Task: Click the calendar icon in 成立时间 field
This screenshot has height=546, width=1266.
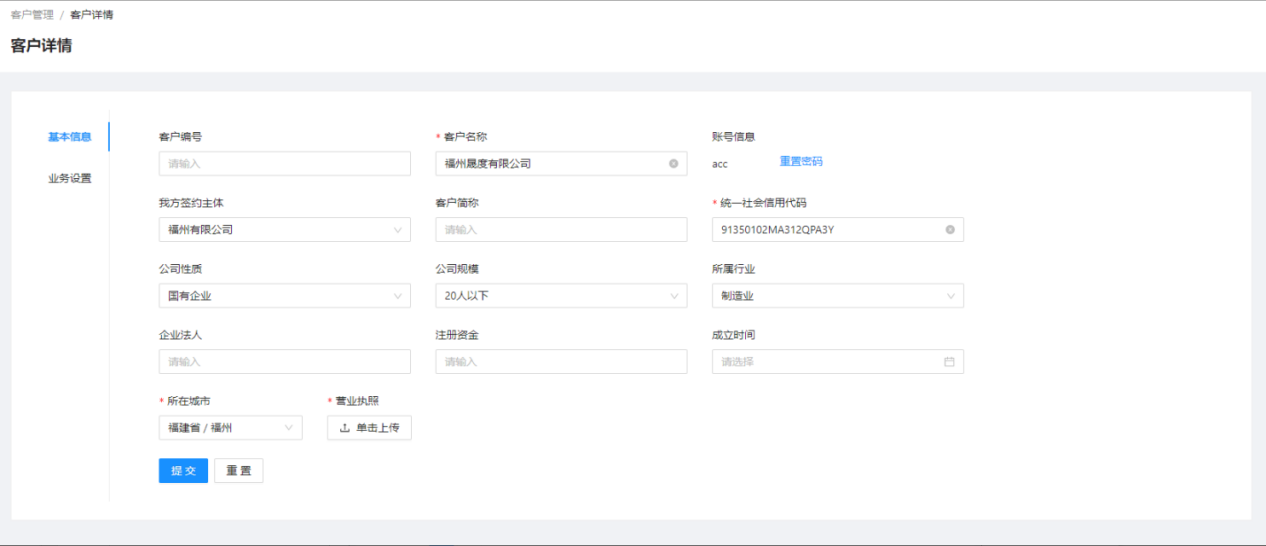Action: 949,362
